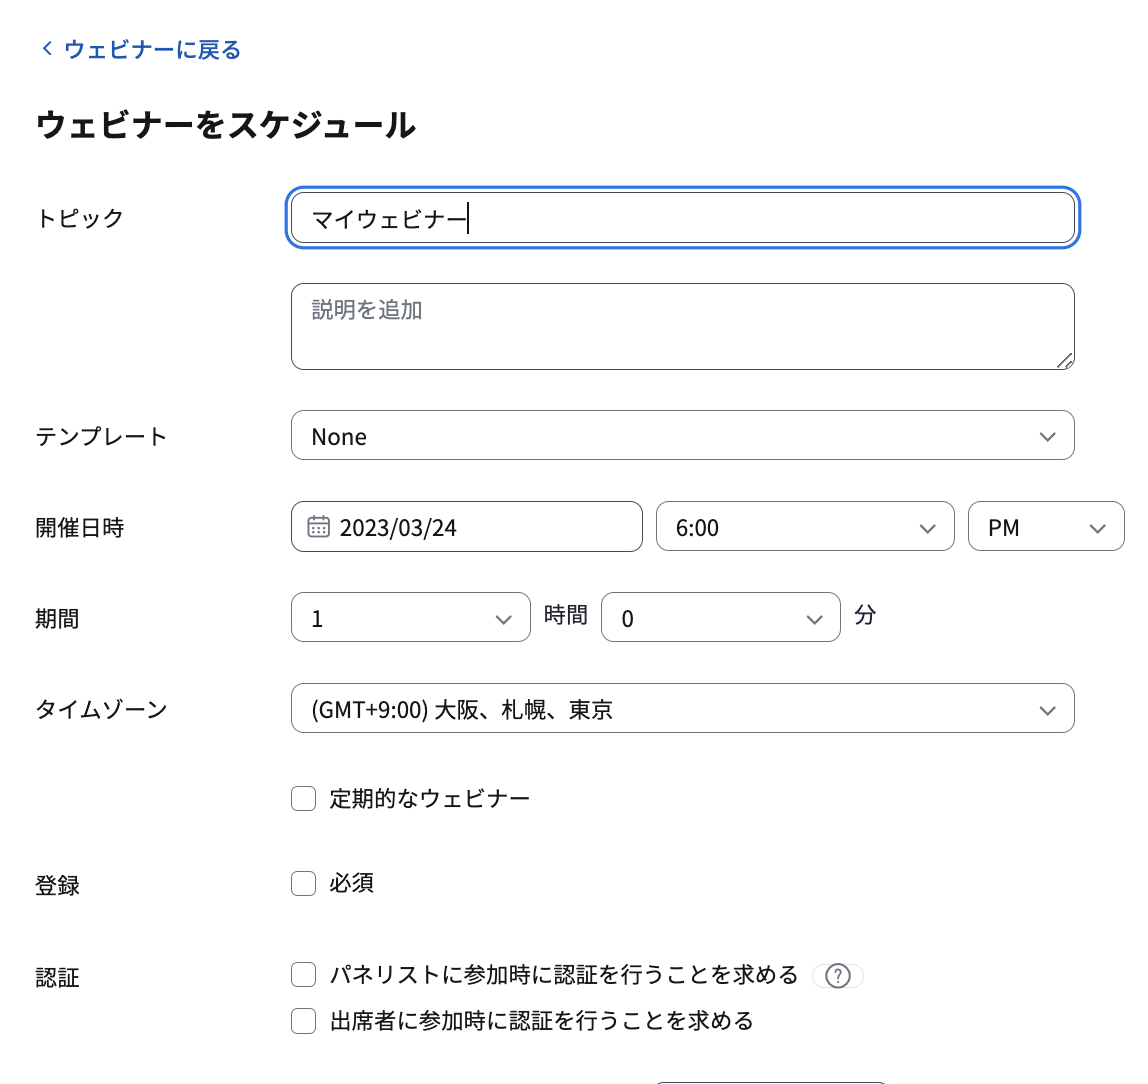Tick attendee authentication requirement checkbox
The height and width of the screenshot is (1084, 1148).
tap(303, 1021)
